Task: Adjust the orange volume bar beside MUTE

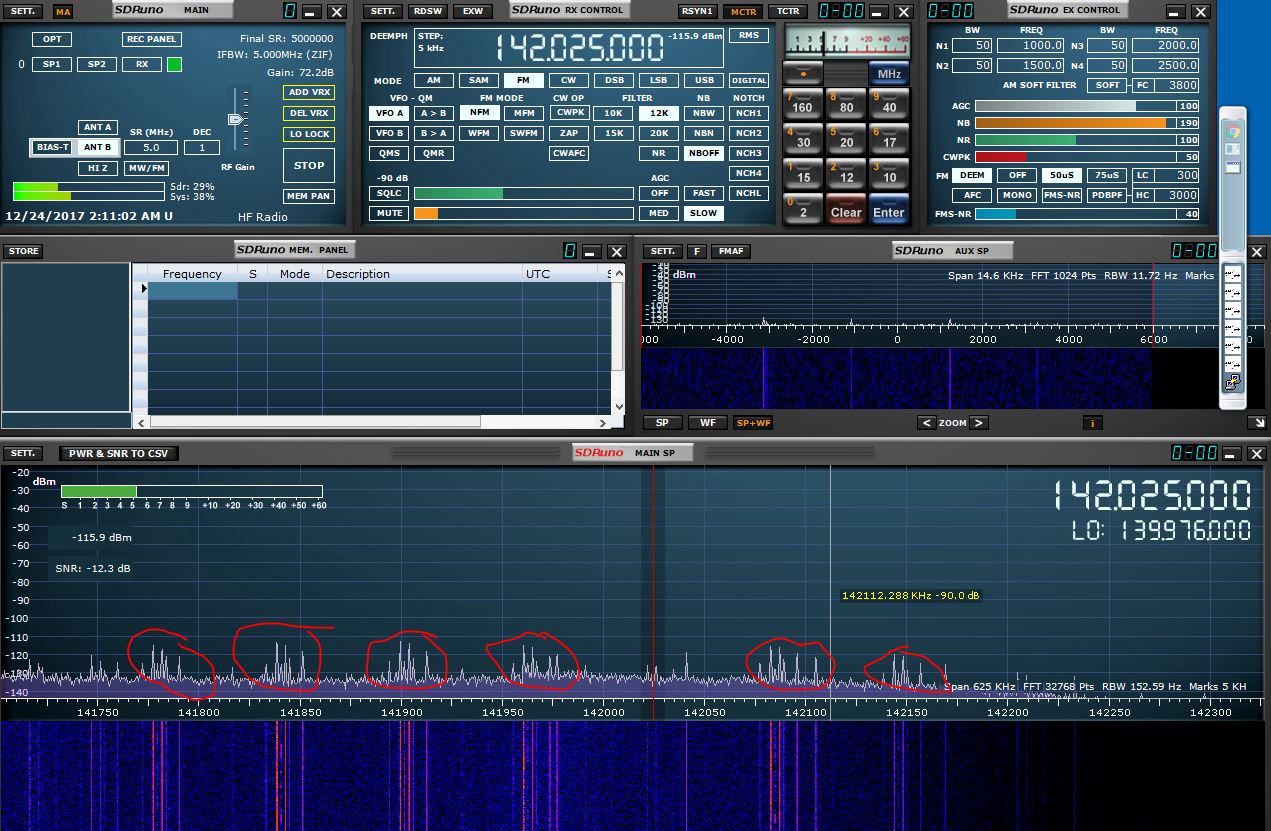Action: point(524,213)
